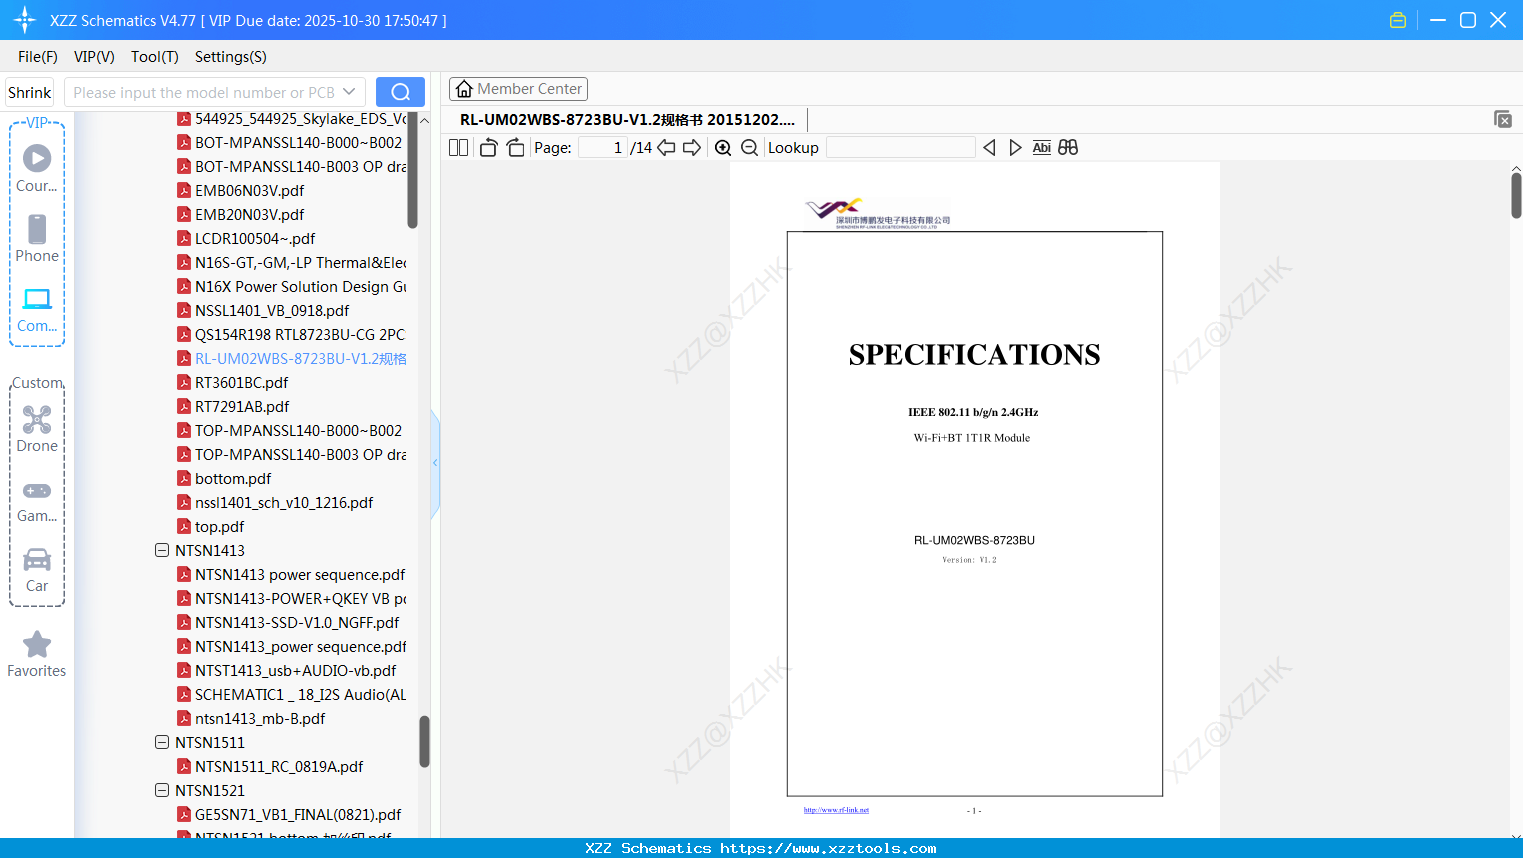Image resolution: width=1523 pixels, height=858 pixels.
Task: Open NTSN1413 power sequence.pdf
Action: coord(300,574)
